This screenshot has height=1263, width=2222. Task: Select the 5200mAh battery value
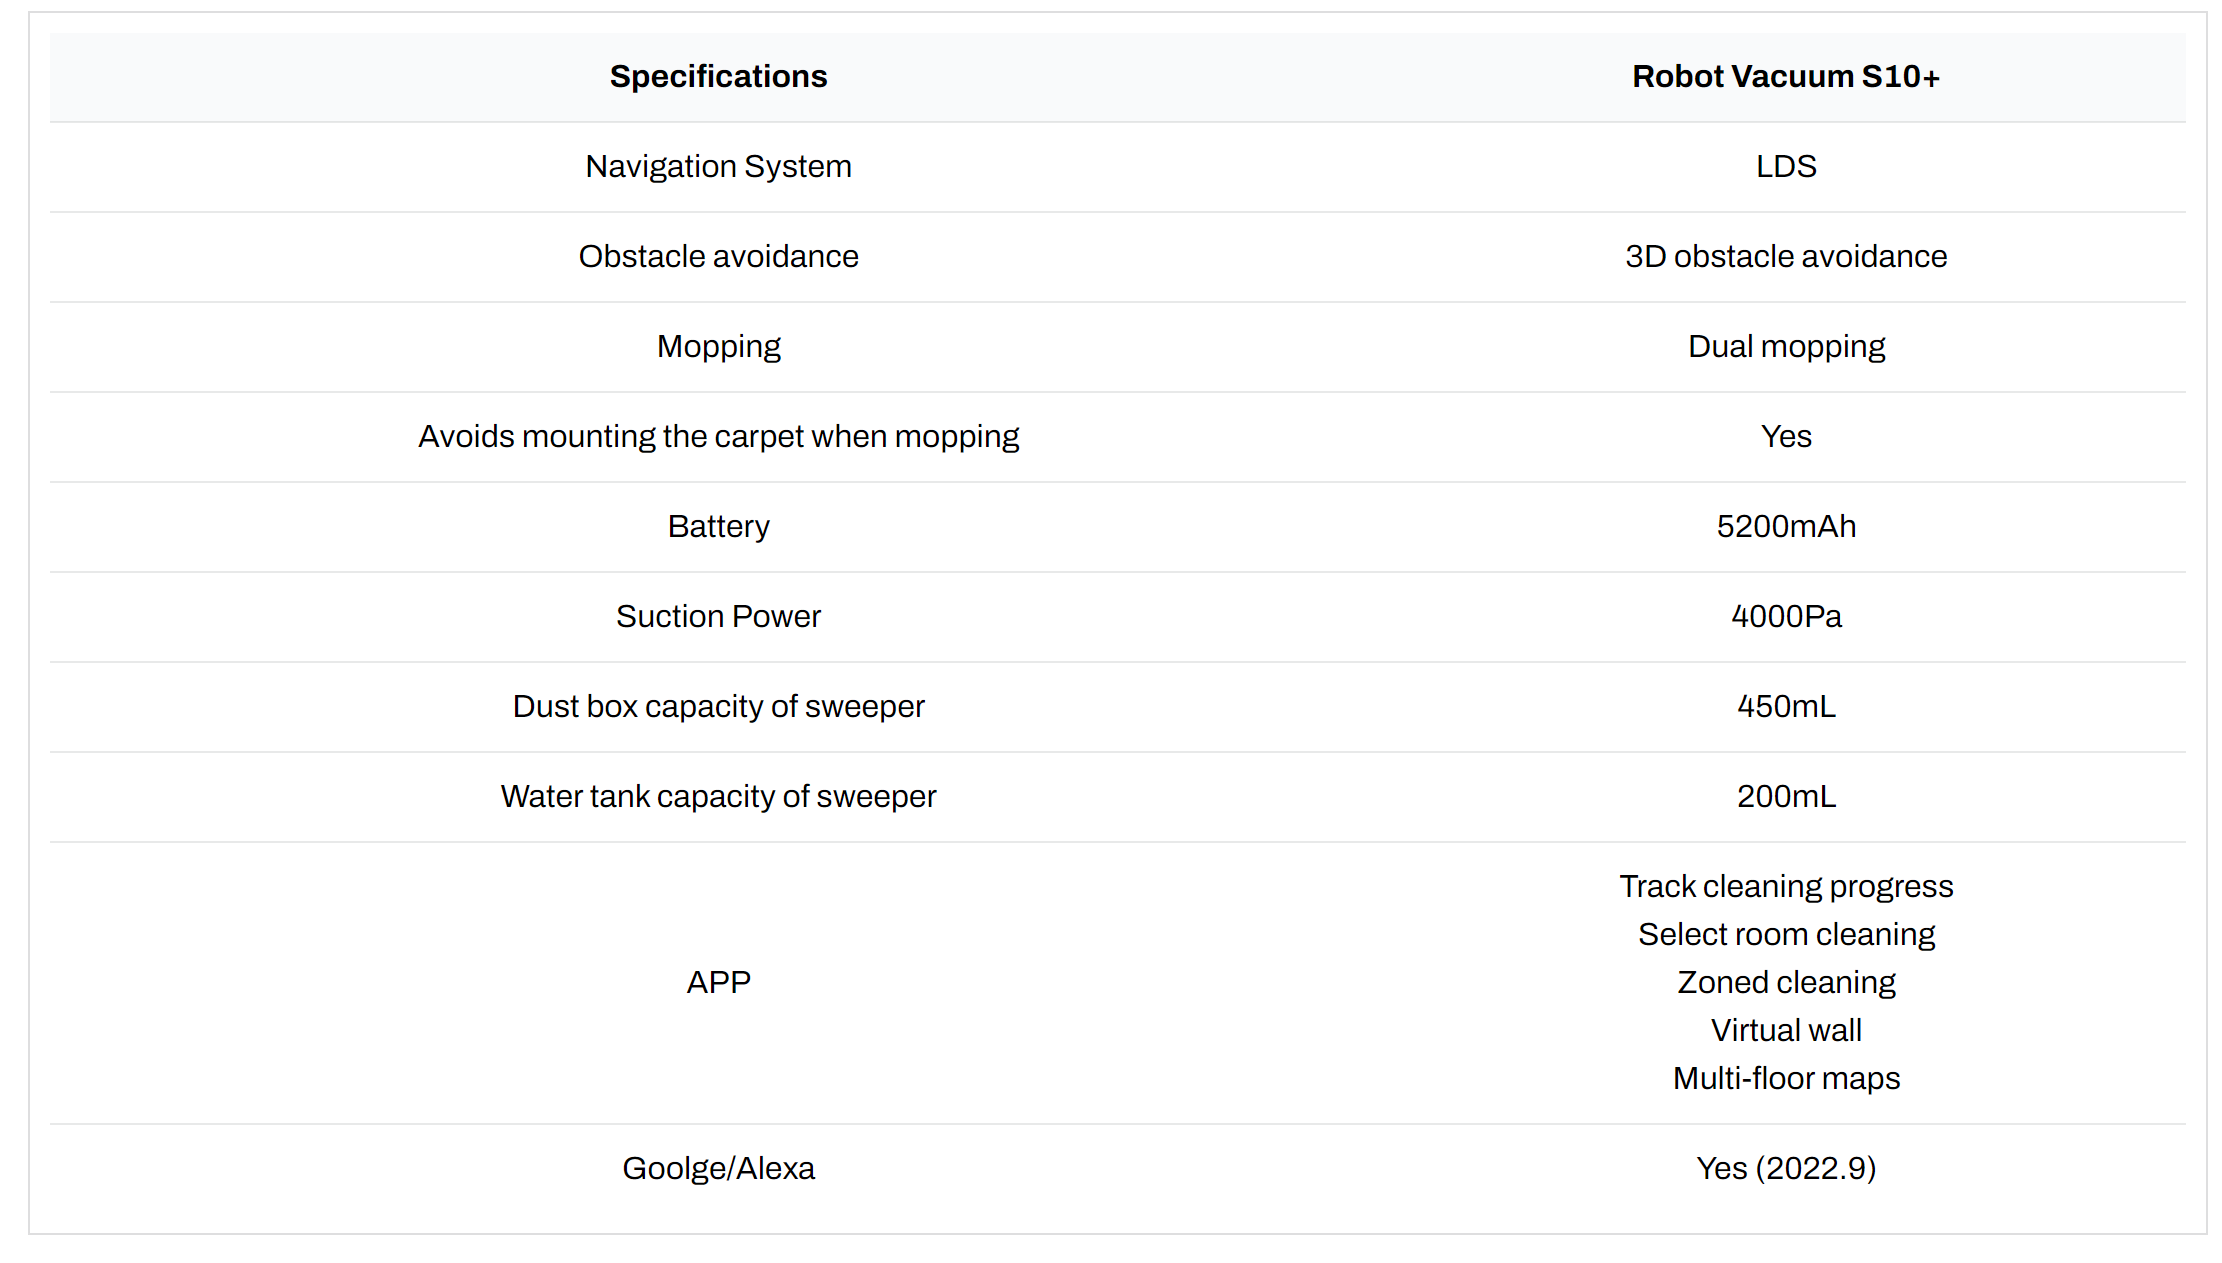pos(1786,527)
